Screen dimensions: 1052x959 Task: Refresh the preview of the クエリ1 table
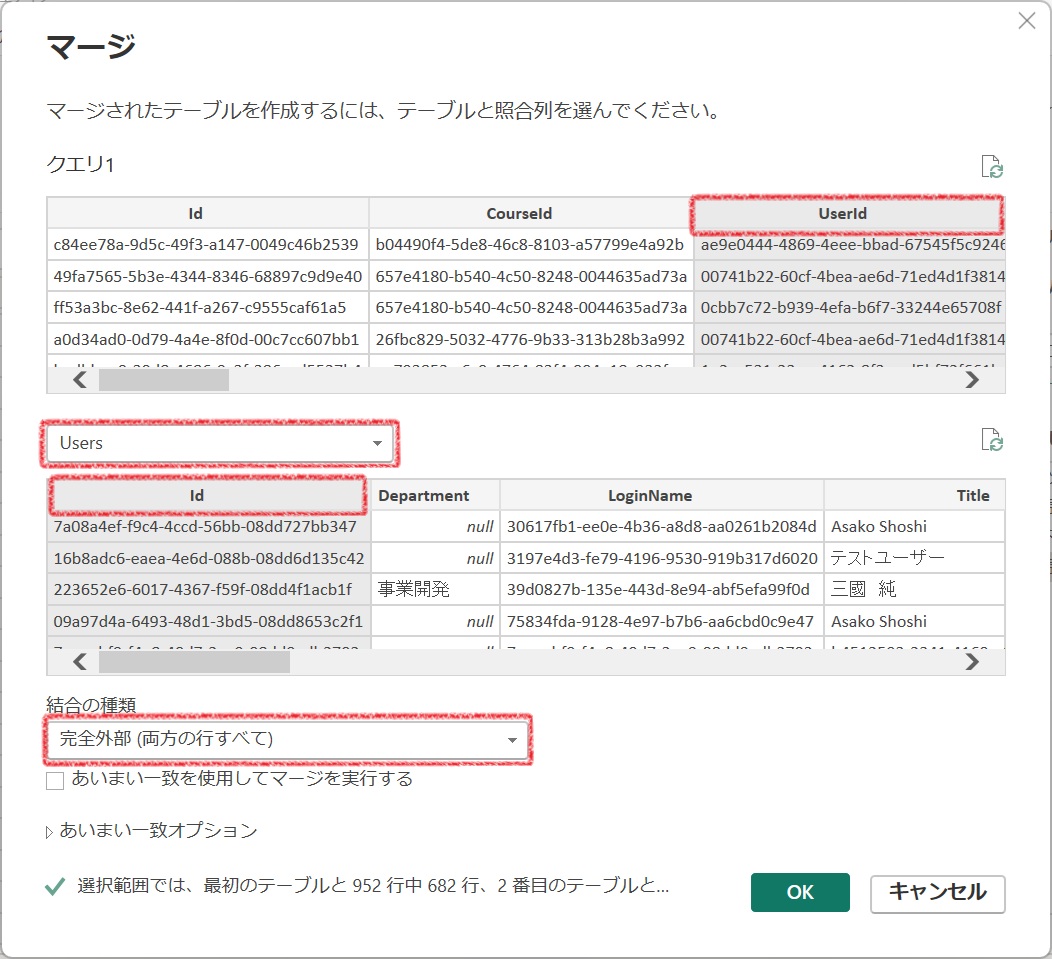point(993,165)
